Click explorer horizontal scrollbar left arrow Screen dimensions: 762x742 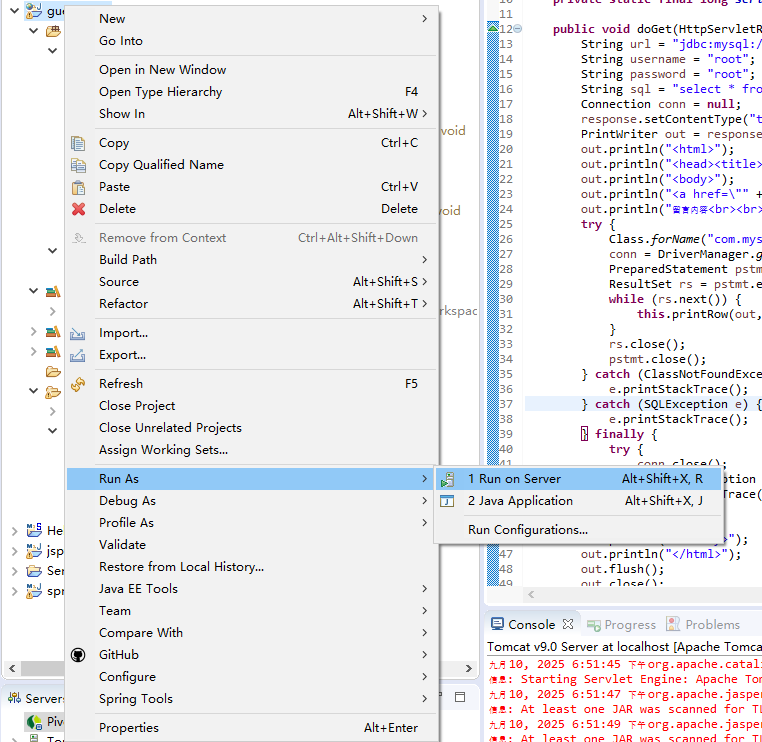(12, 669)
